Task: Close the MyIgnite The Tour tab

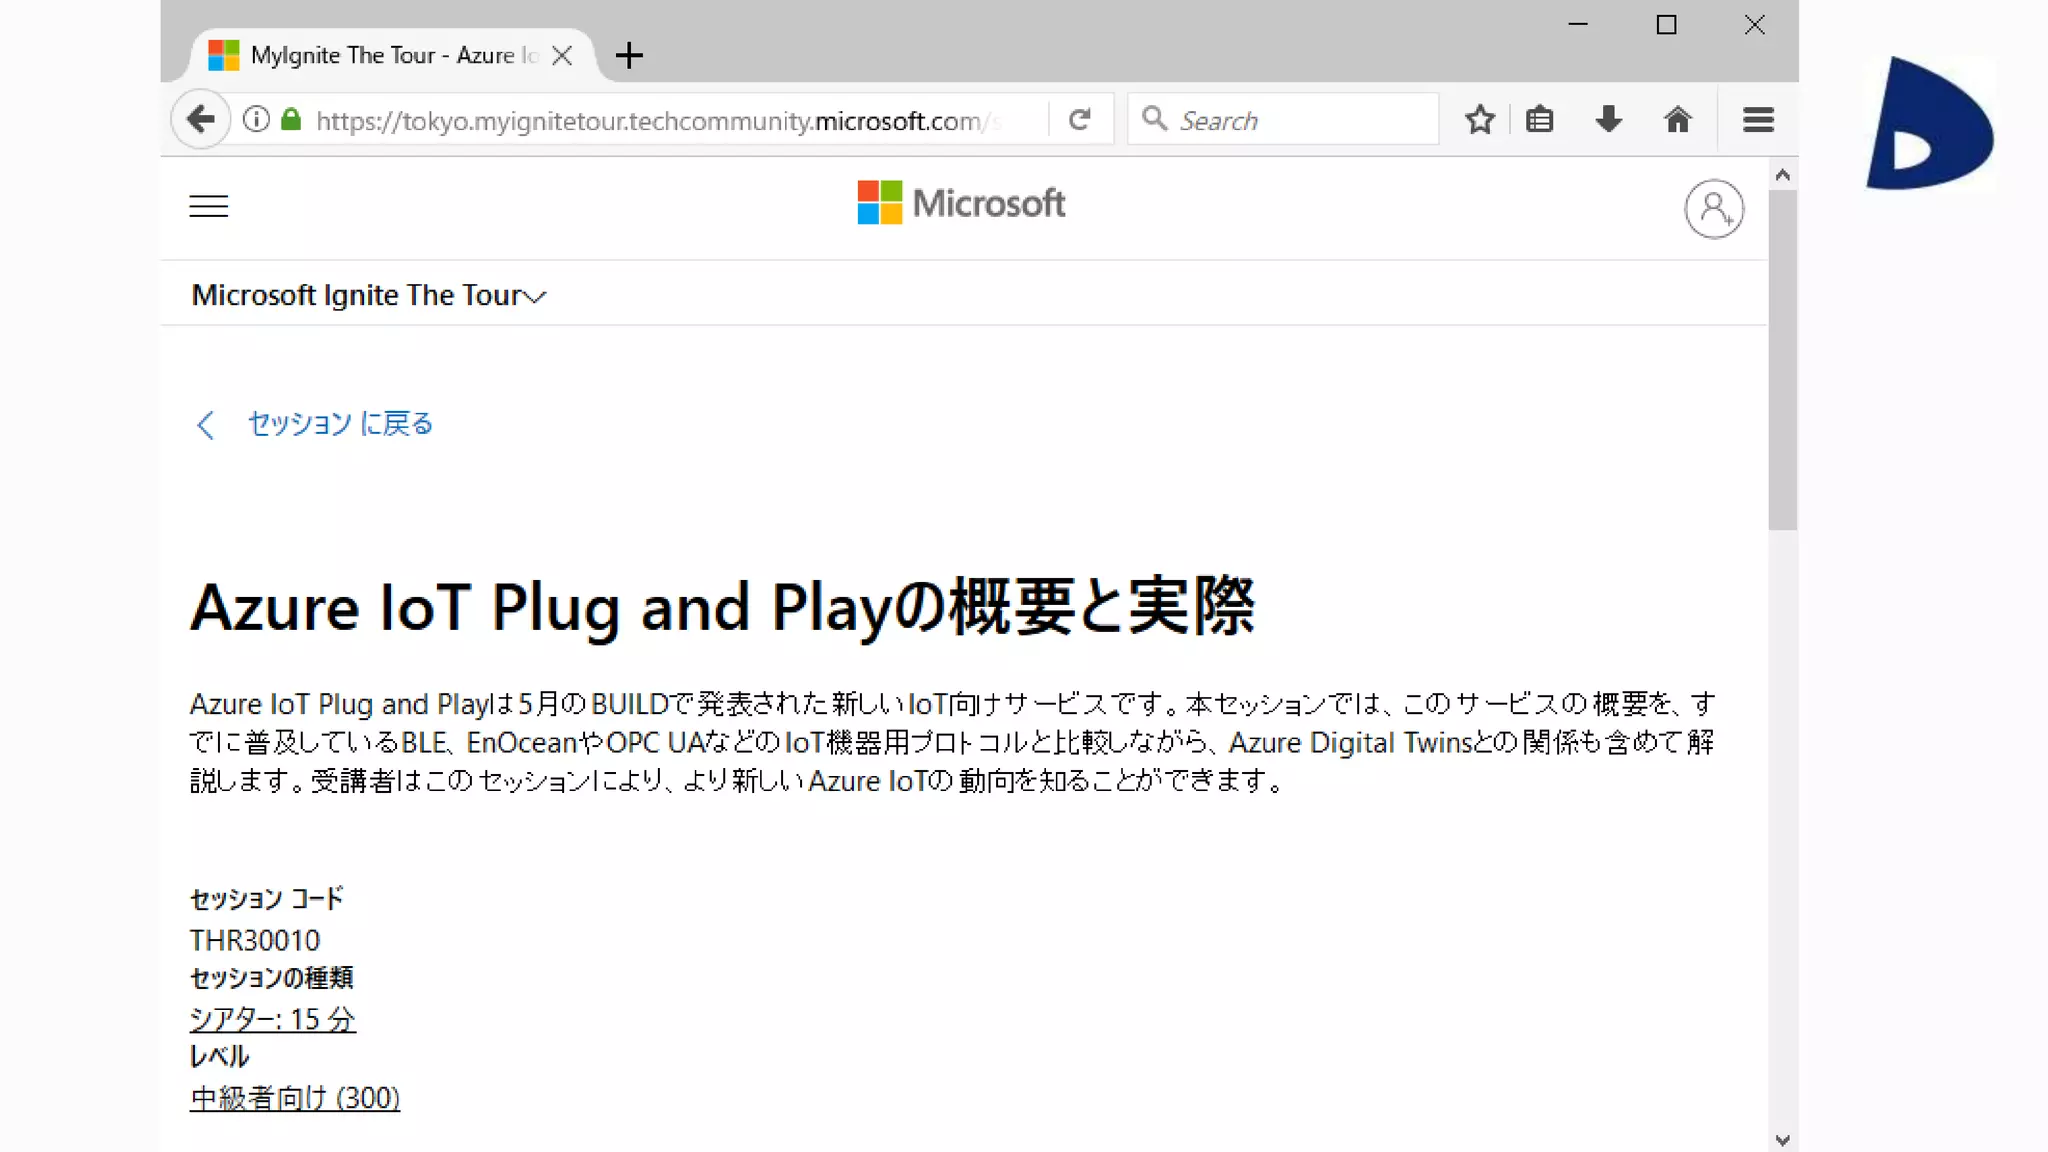Action: point(562,56)
